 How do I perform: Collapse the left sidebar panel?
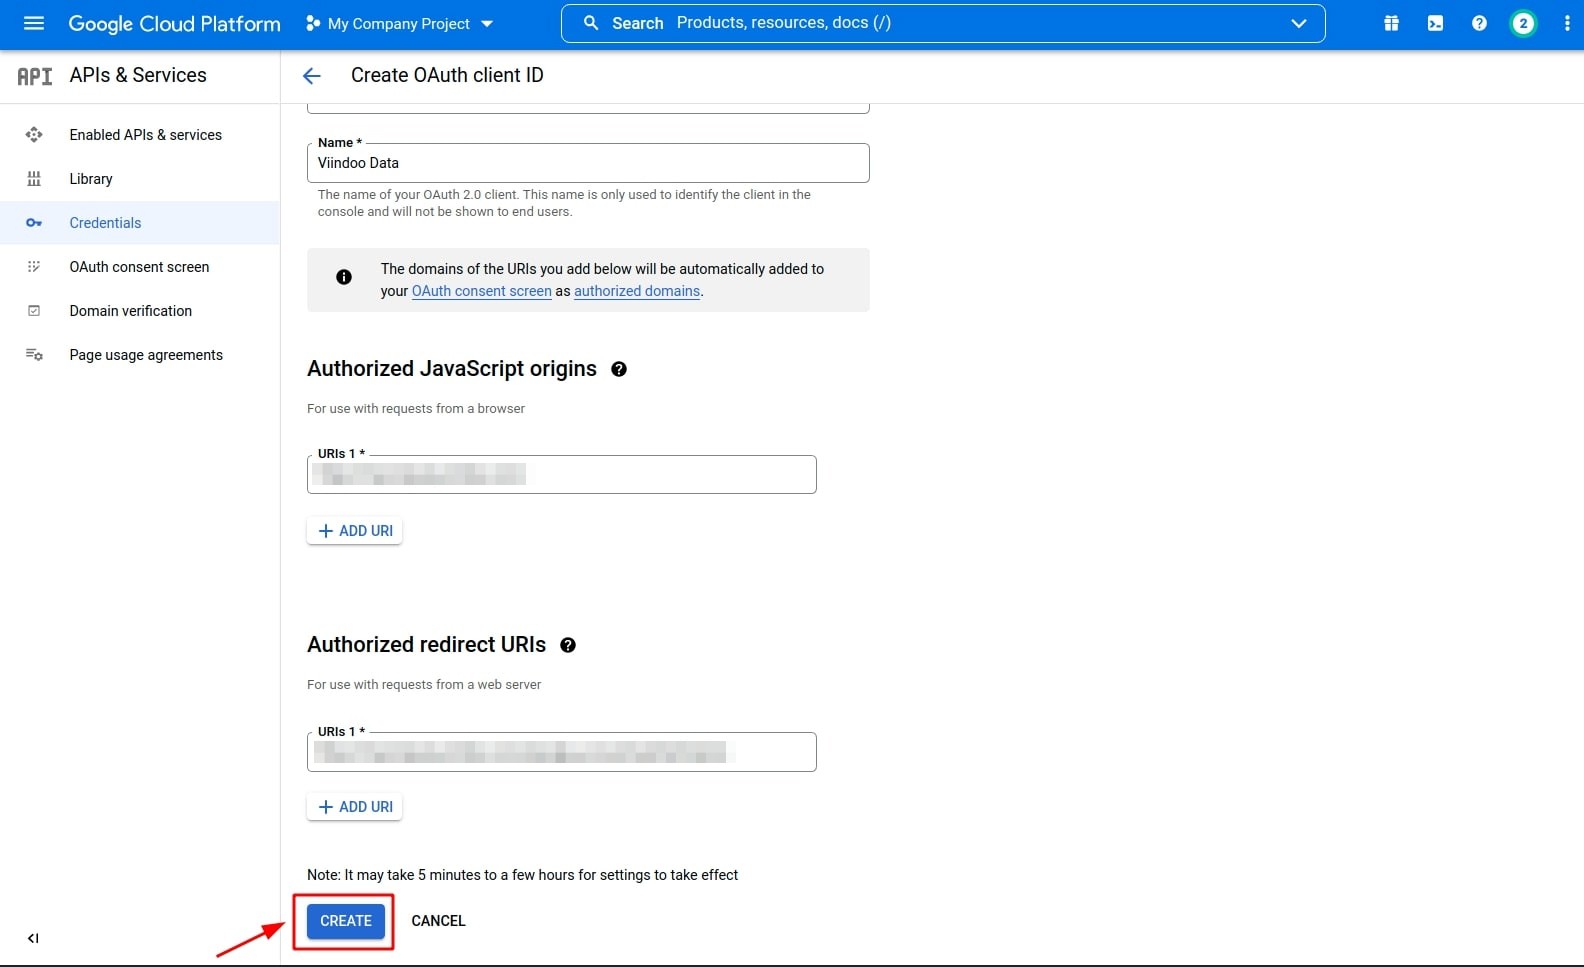(33, 938)
